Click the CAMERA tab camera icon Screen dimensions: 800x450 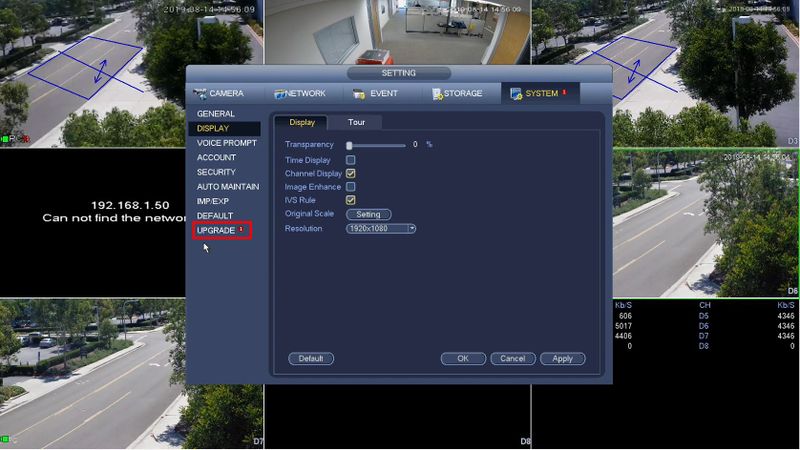pos(199,93)
